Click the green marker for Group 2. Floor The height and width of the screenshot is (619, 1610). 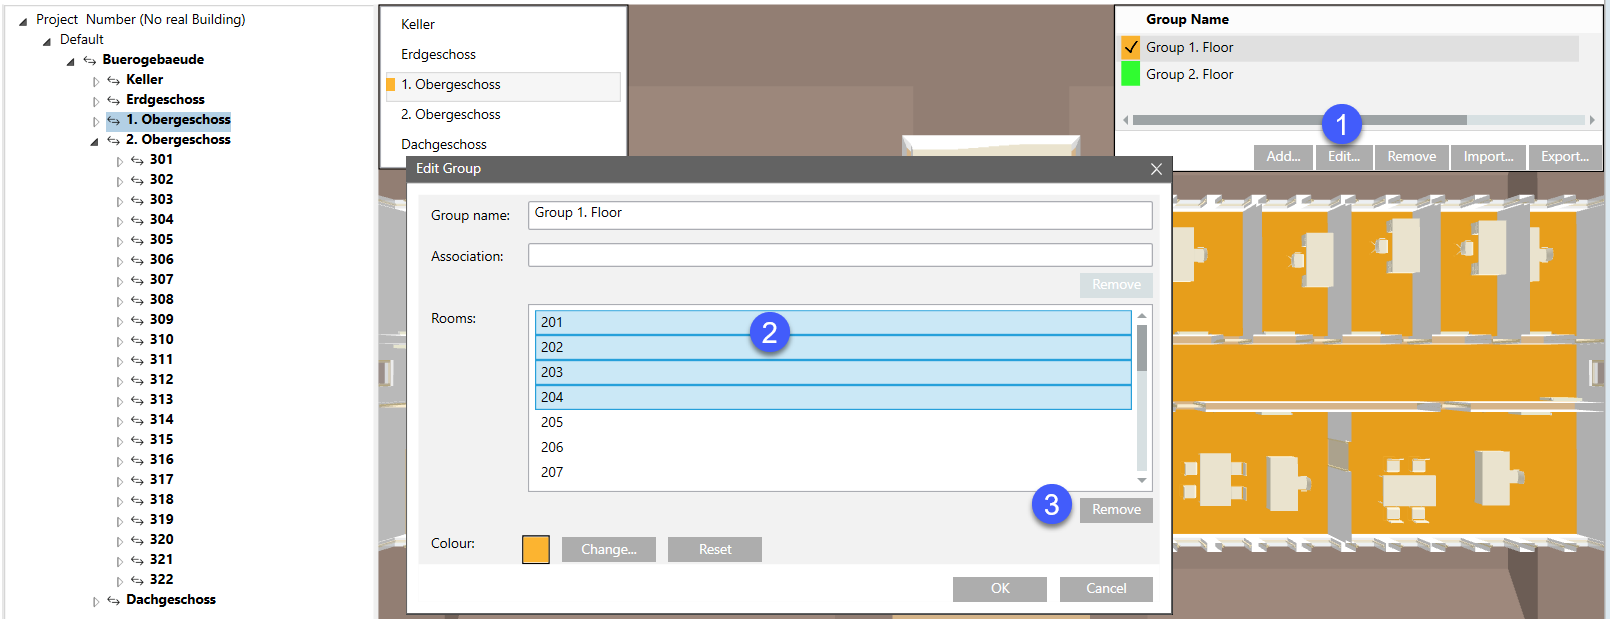coord(1130,74)
